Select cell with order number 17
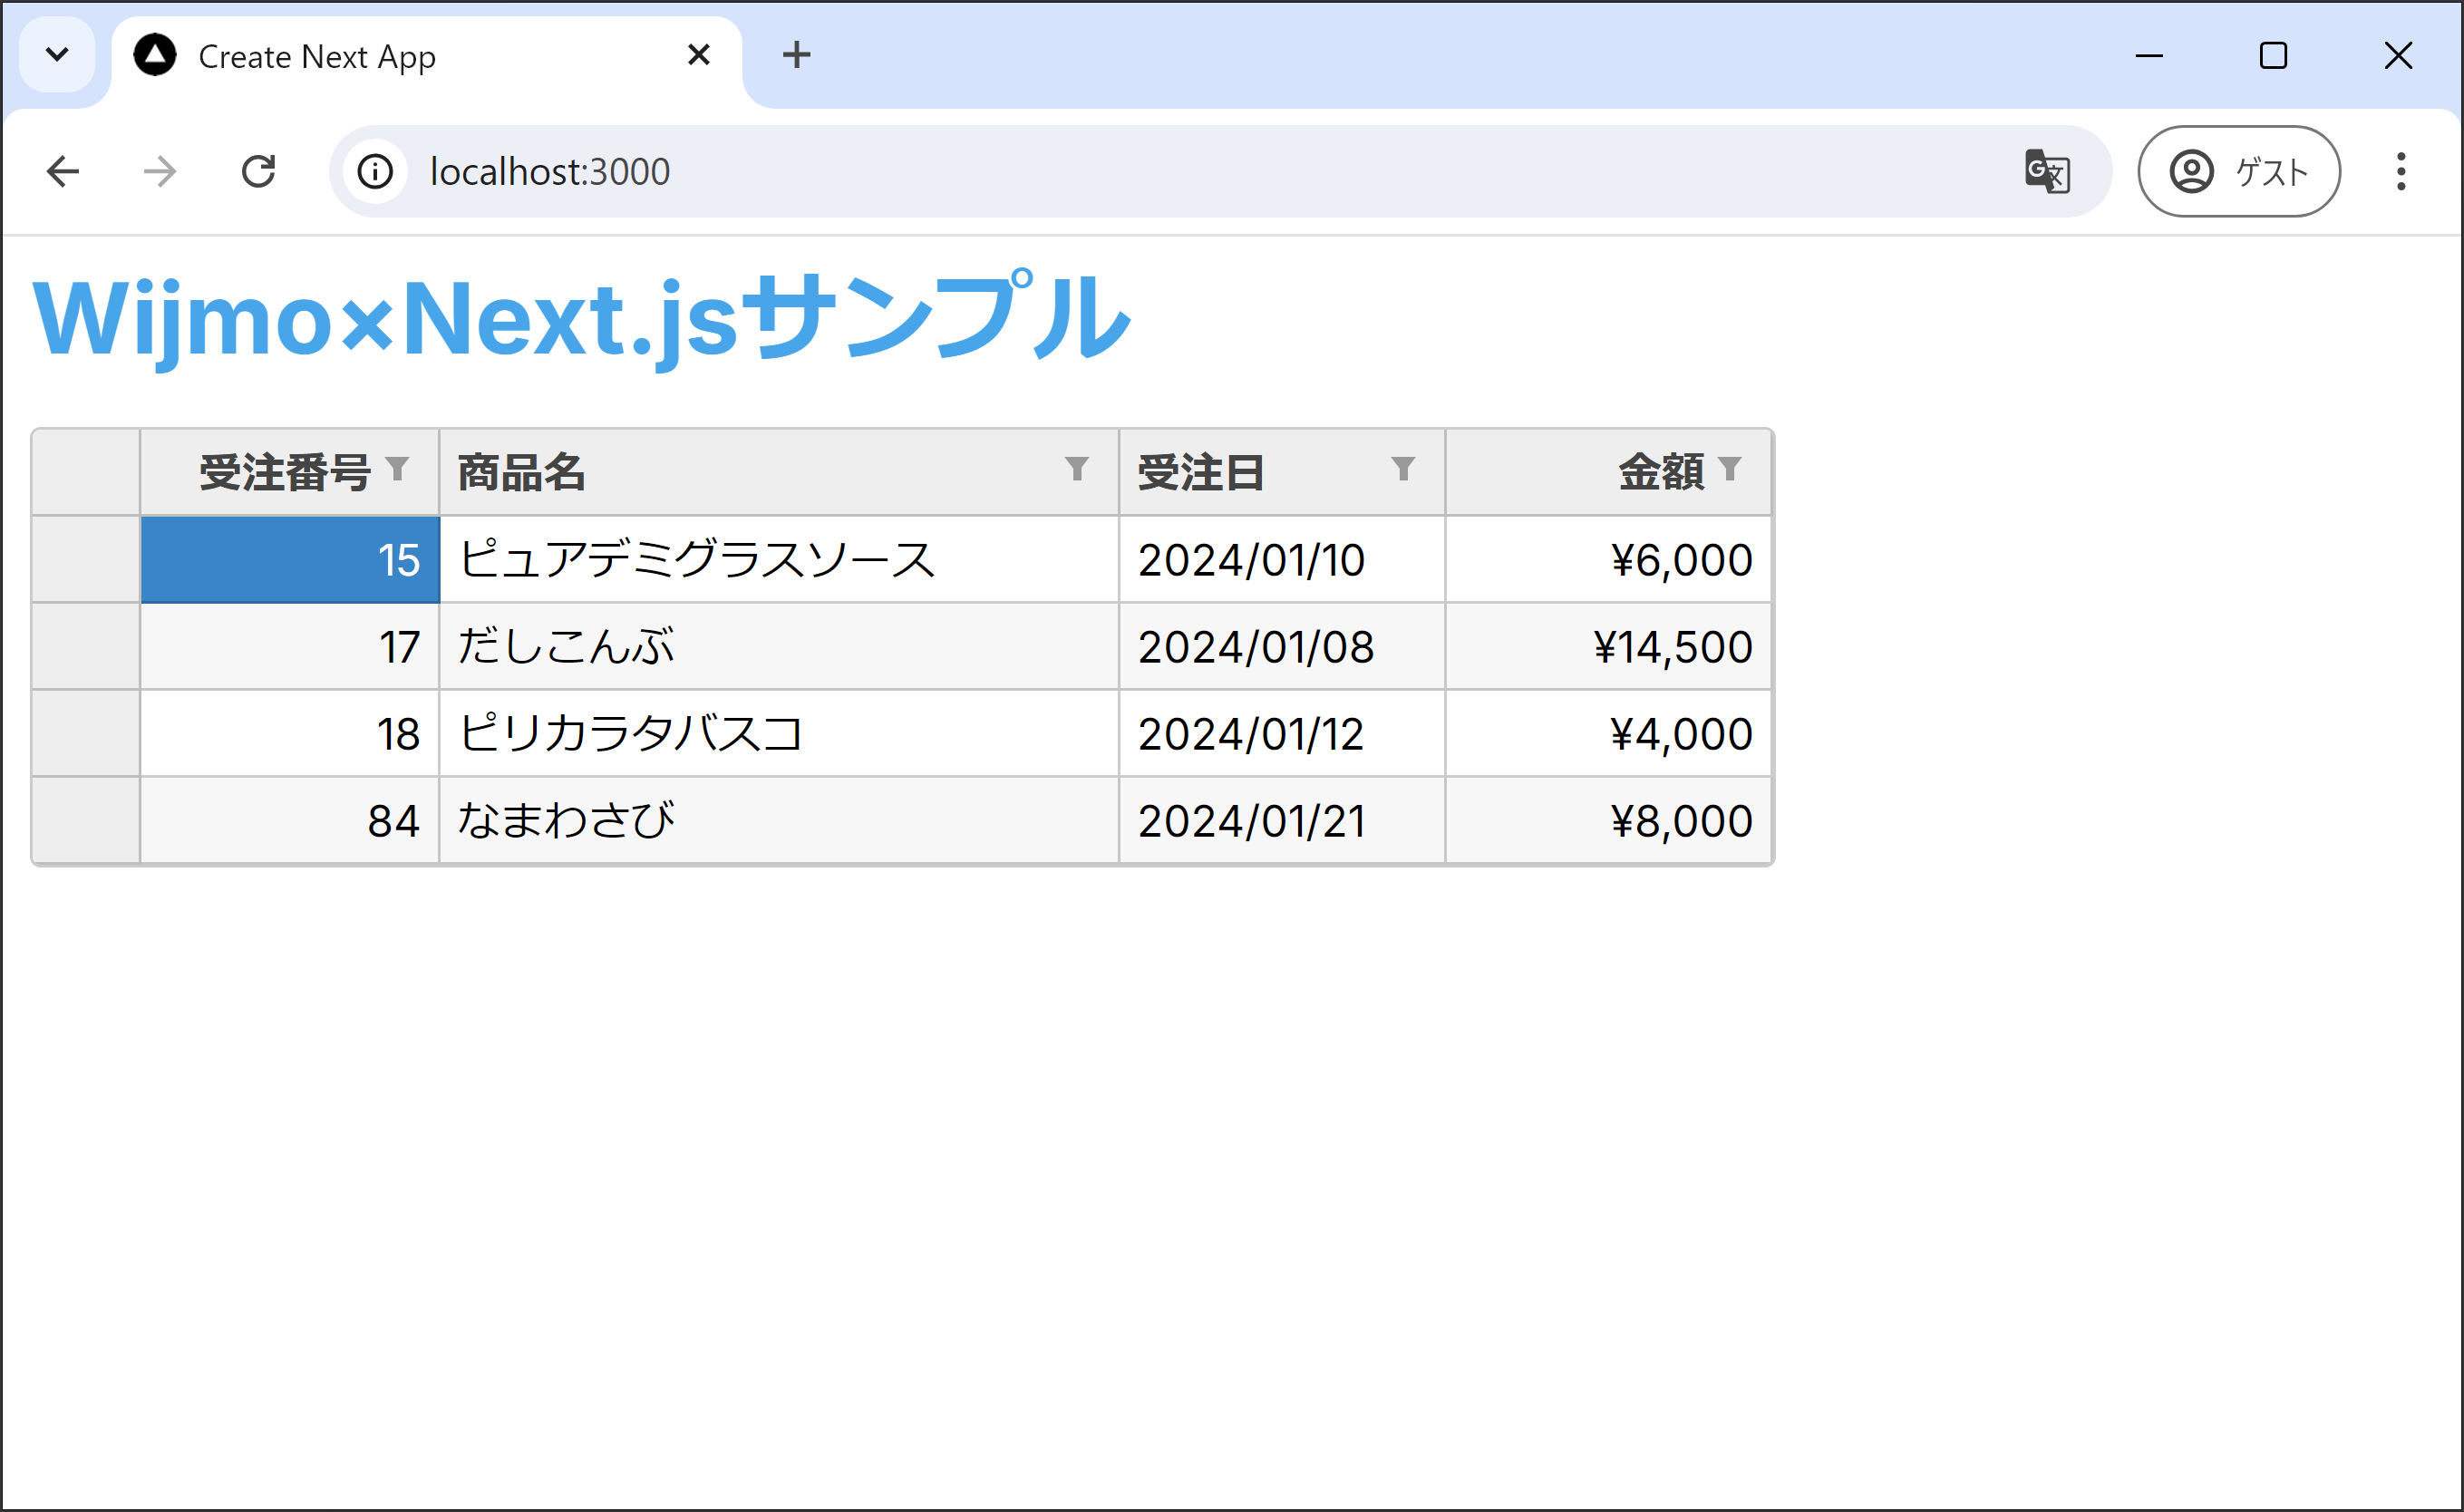The image size is (2464, 1512). coord(290,647)
